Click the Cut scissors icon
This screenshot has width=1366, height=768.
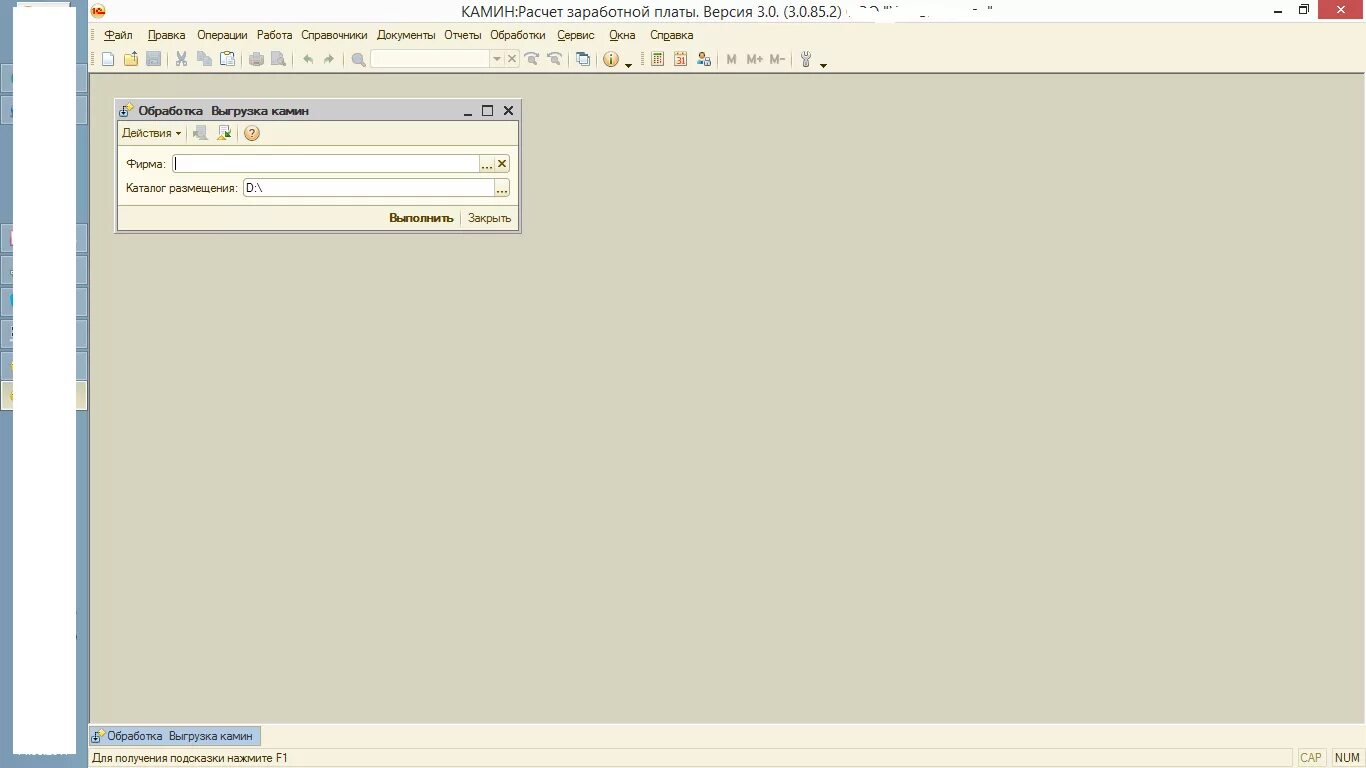pos(181,59)
